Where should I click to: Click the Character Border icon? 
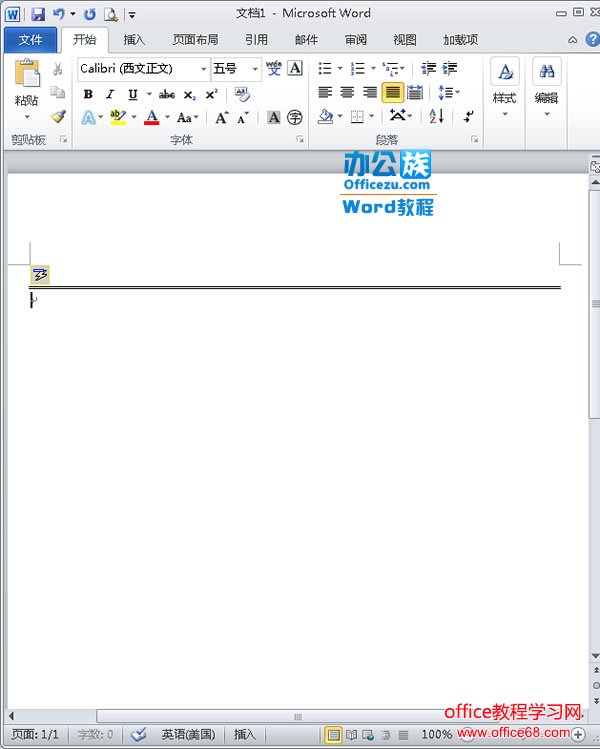point(295,68)
